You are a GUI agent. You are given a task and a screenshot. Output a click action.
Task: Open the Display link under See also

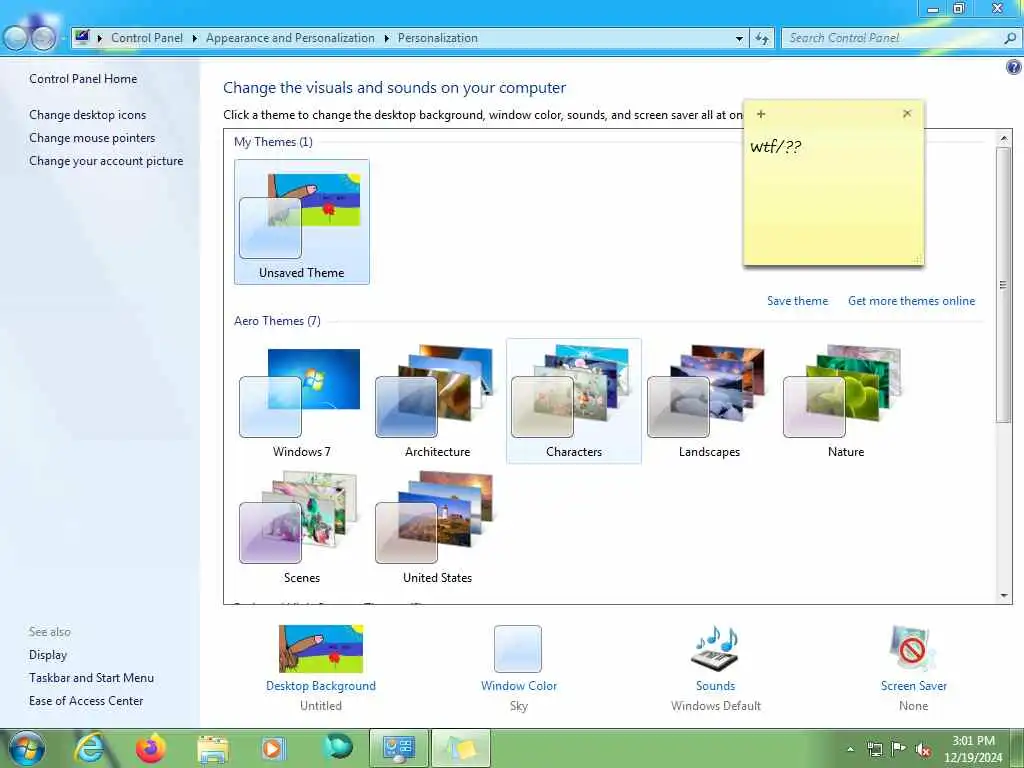click(x=48, y=655)
